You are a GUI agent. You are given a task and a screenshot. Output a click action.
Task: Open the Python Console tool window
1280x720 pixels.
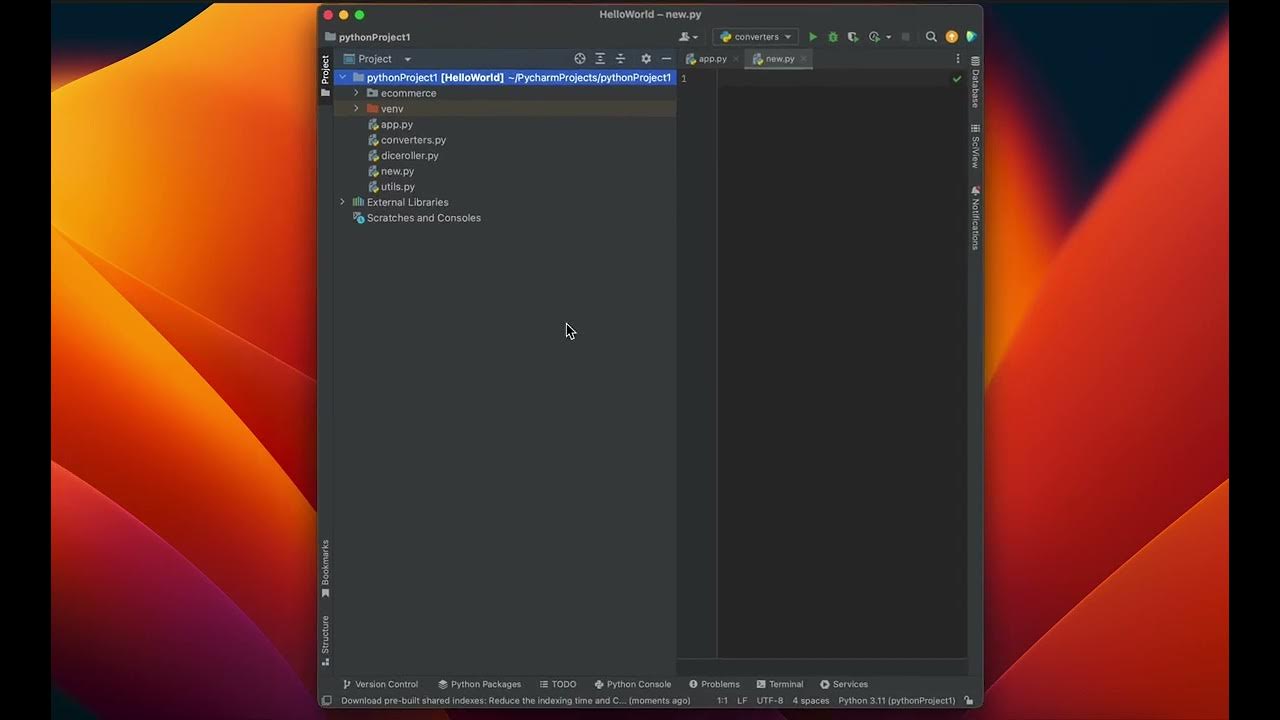click(633, 685)
